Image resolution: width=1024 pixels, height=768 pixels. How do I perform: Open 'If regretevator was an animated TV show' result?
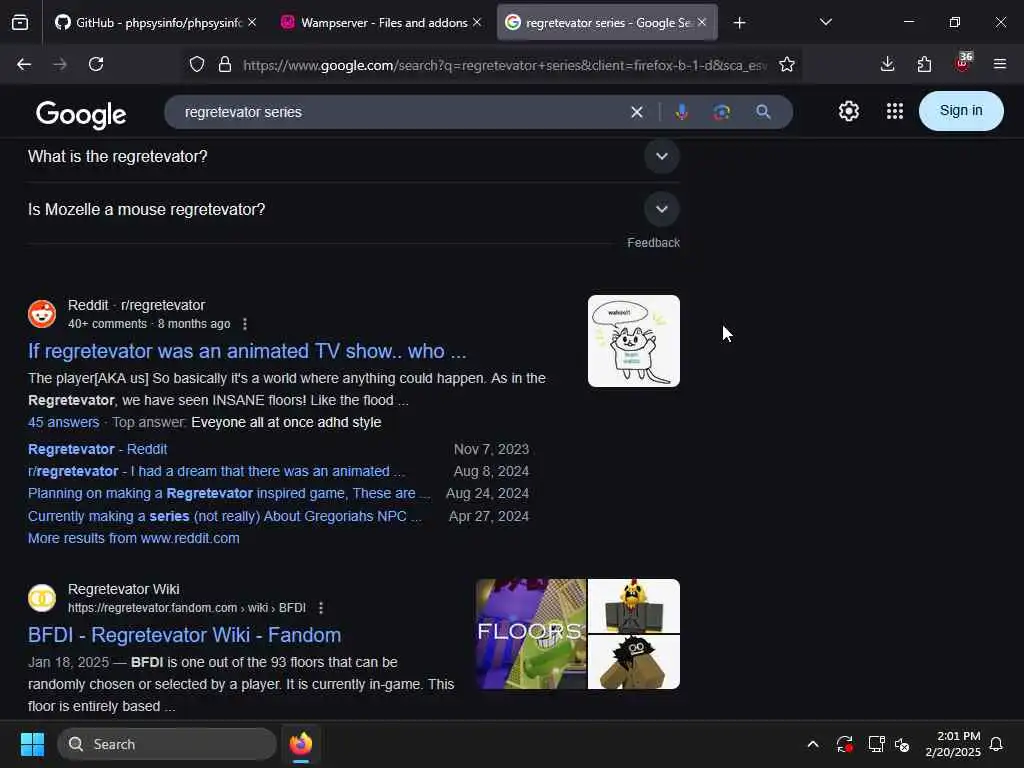(x=247, y=351)
